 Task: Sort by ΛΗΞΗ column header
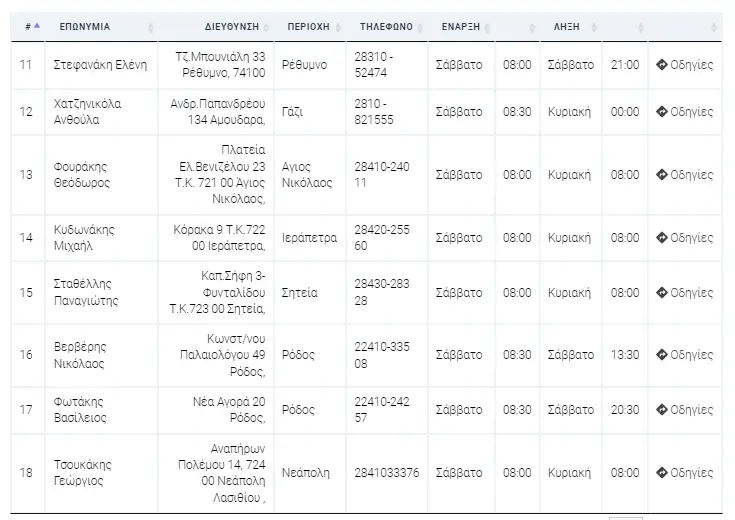coord(567,27)
